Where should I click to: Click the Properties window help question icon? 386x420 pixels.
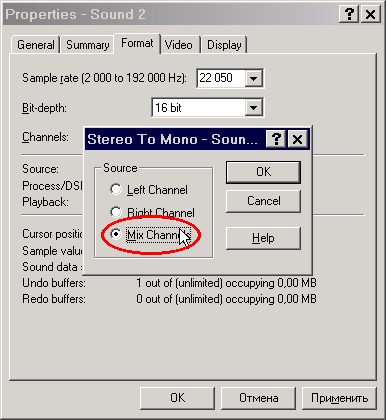pyautogui.click(x=349, y=14)
